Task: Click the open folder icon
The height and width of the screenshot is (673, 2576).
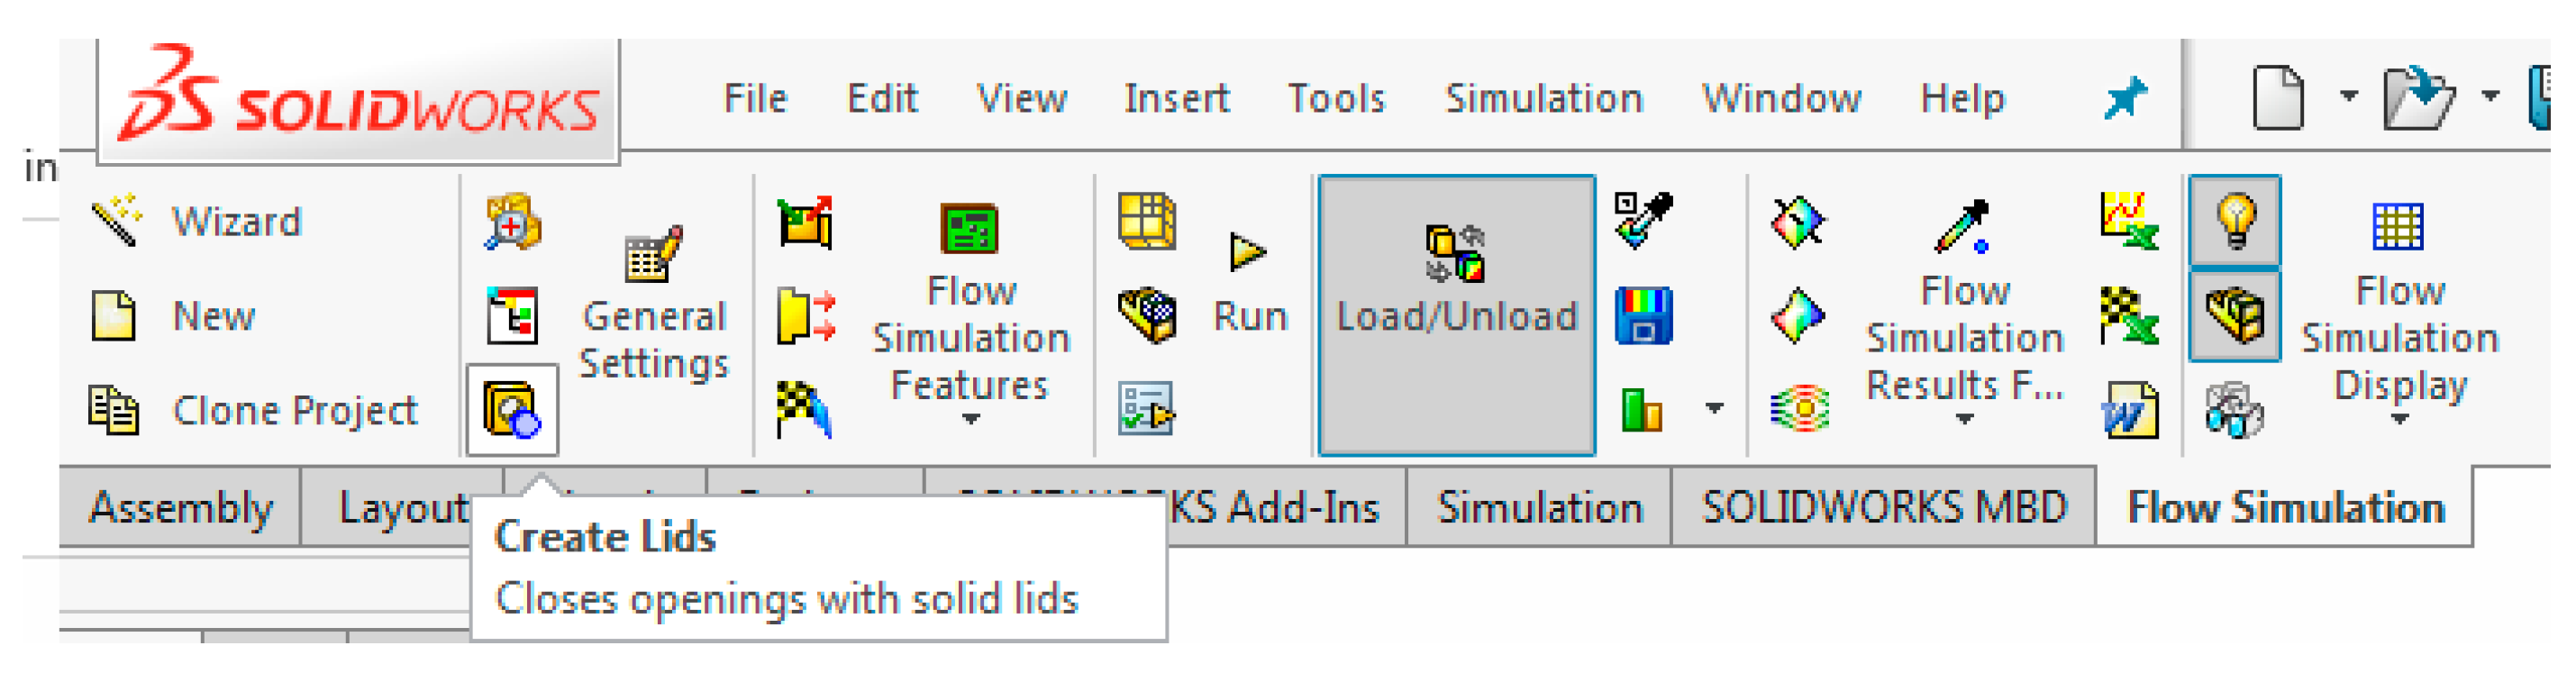Action: coord(2418,97)
